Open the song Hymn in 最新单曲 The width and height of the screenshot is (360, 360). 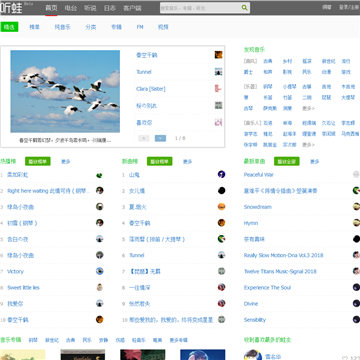coord(251,223)
